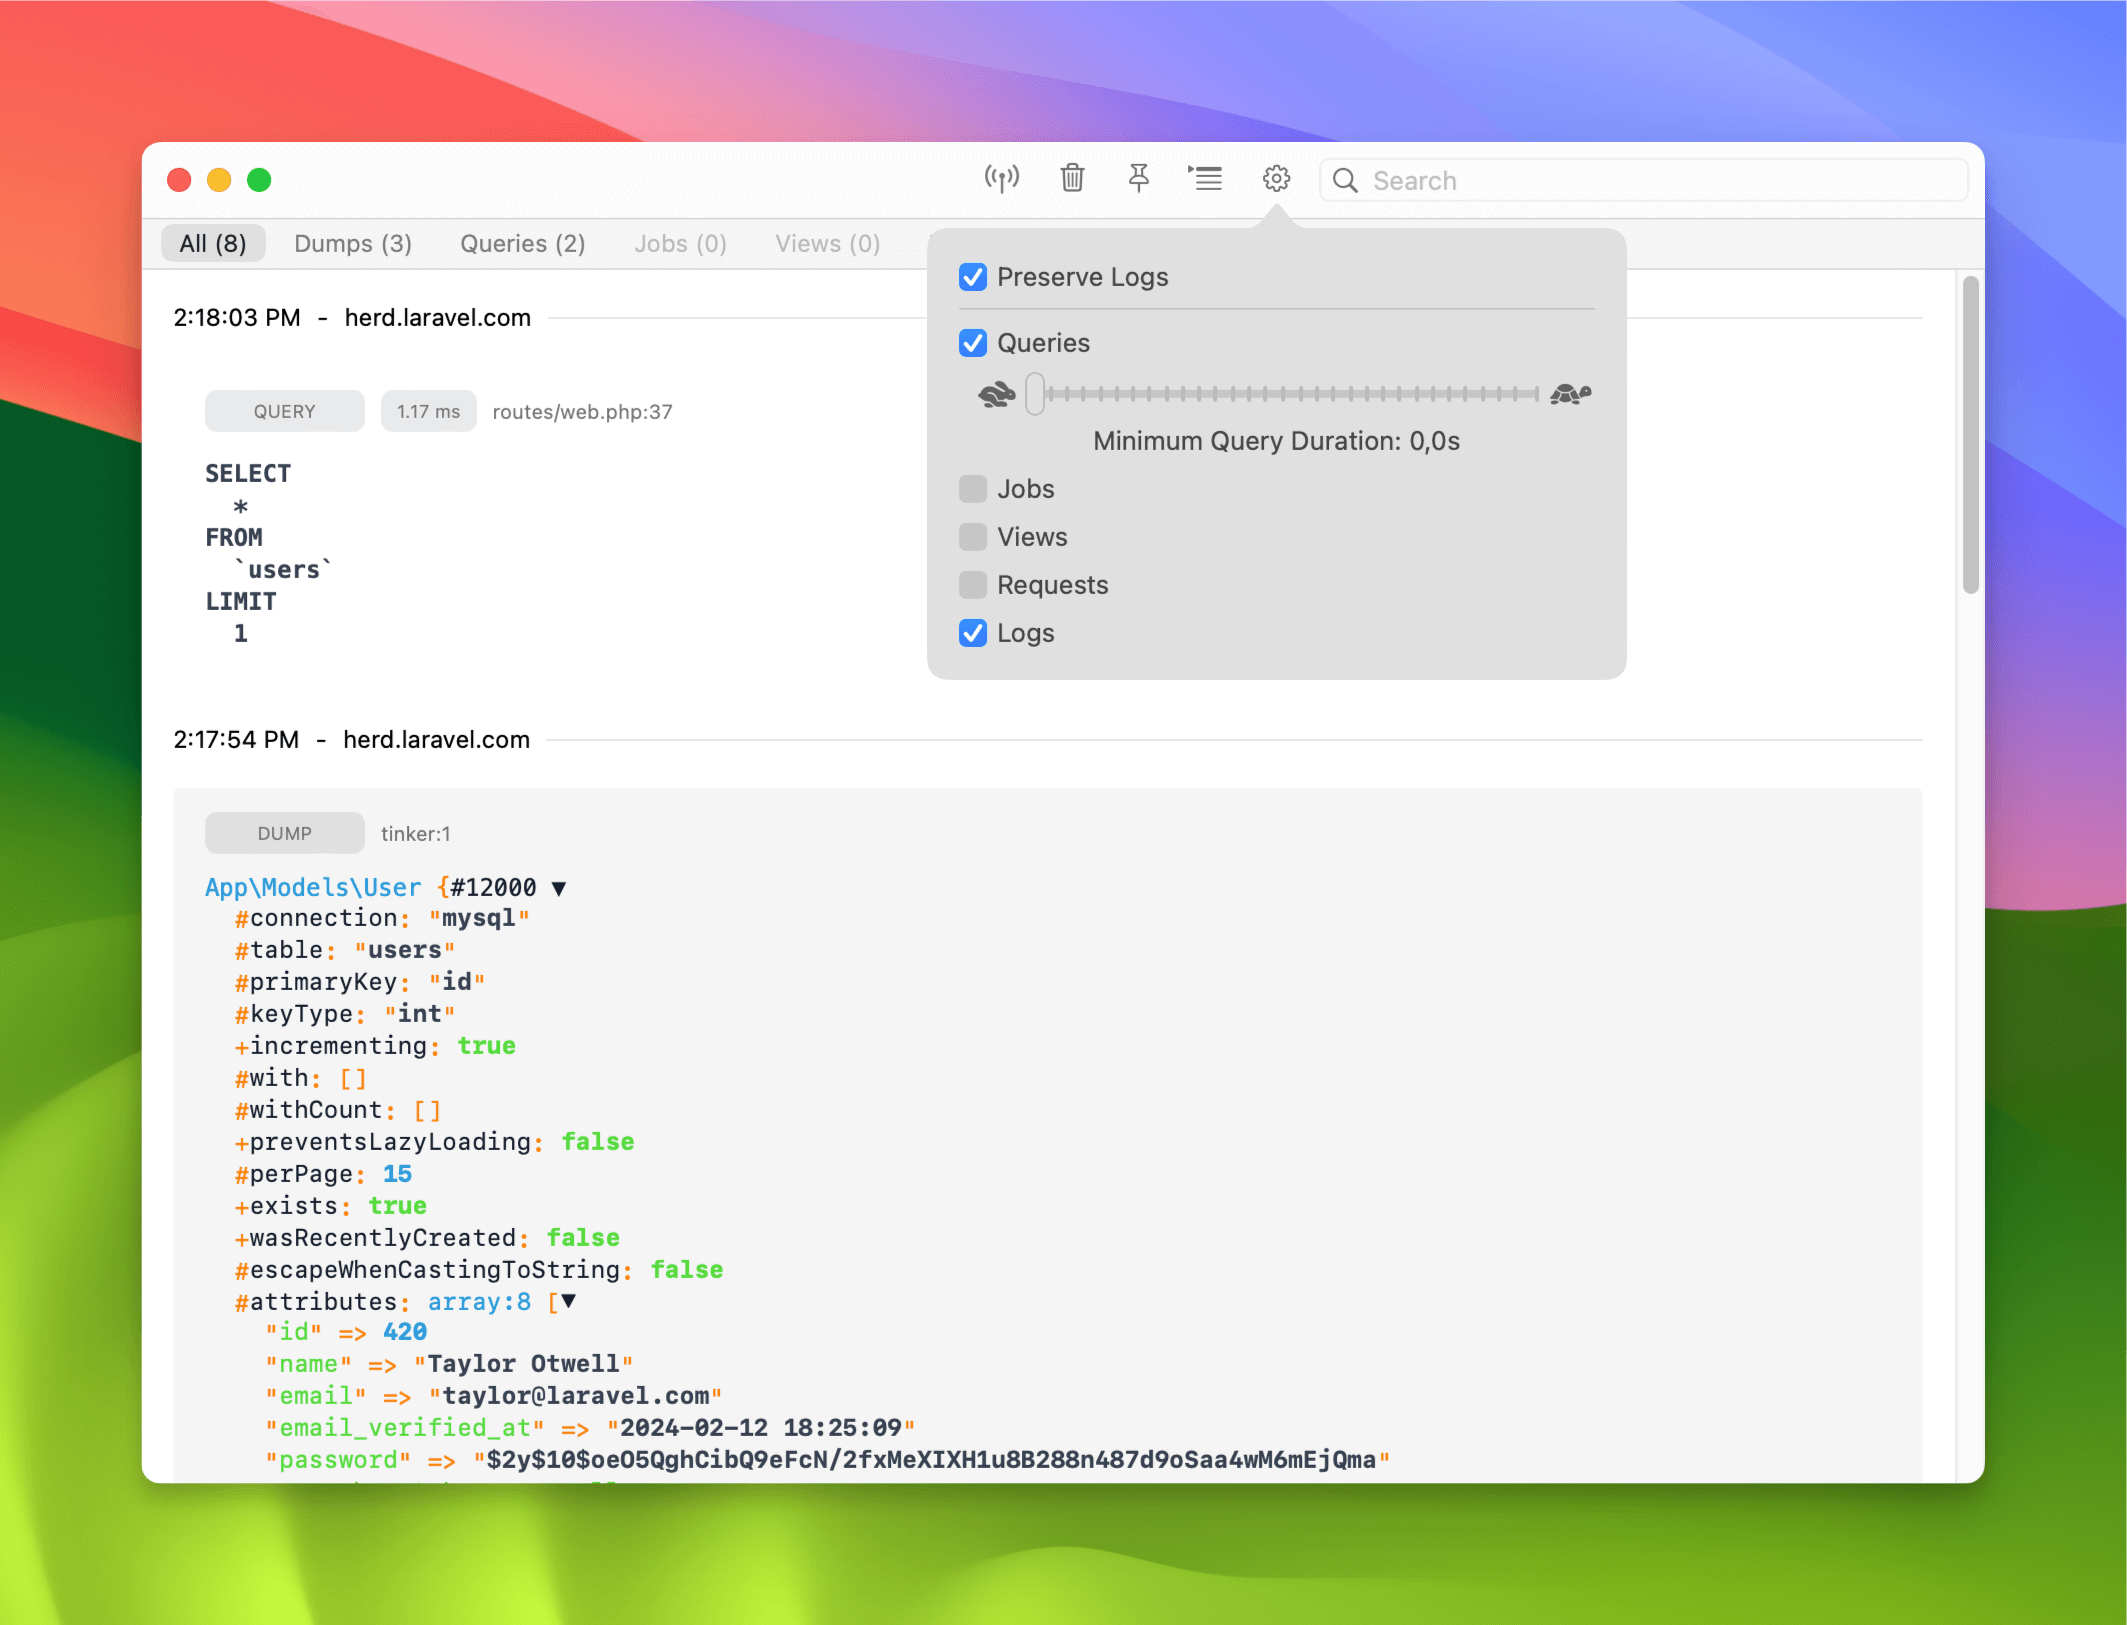The image size is (2127, 1625).
Task: Click the broadcast antenna icon in toolbar
Action: pos(1001,179)
